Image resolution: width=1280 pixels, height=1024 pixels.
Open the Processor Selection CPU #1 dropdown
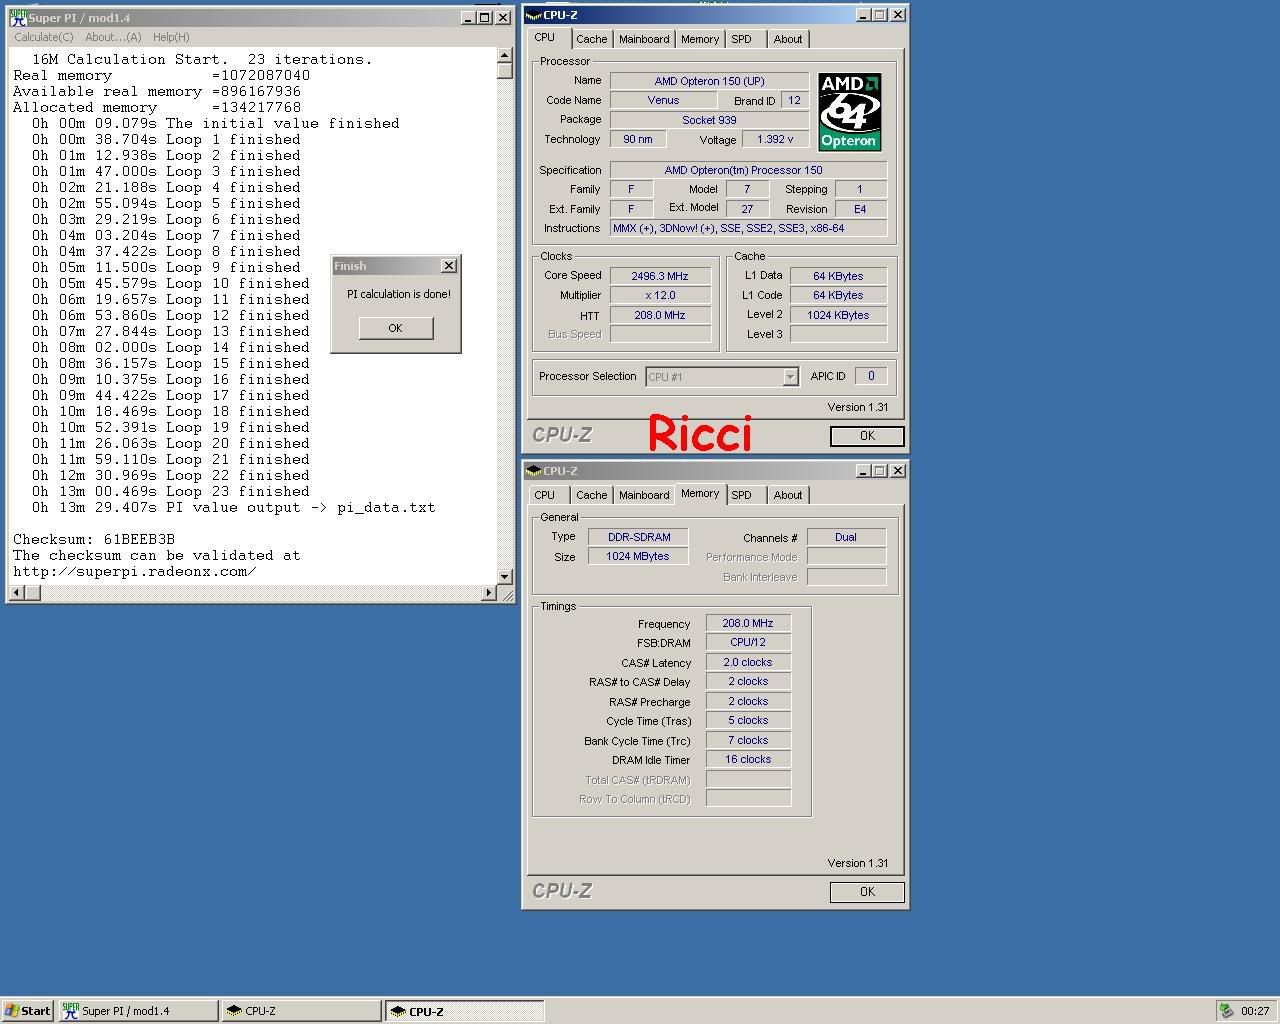click(790, 377)
